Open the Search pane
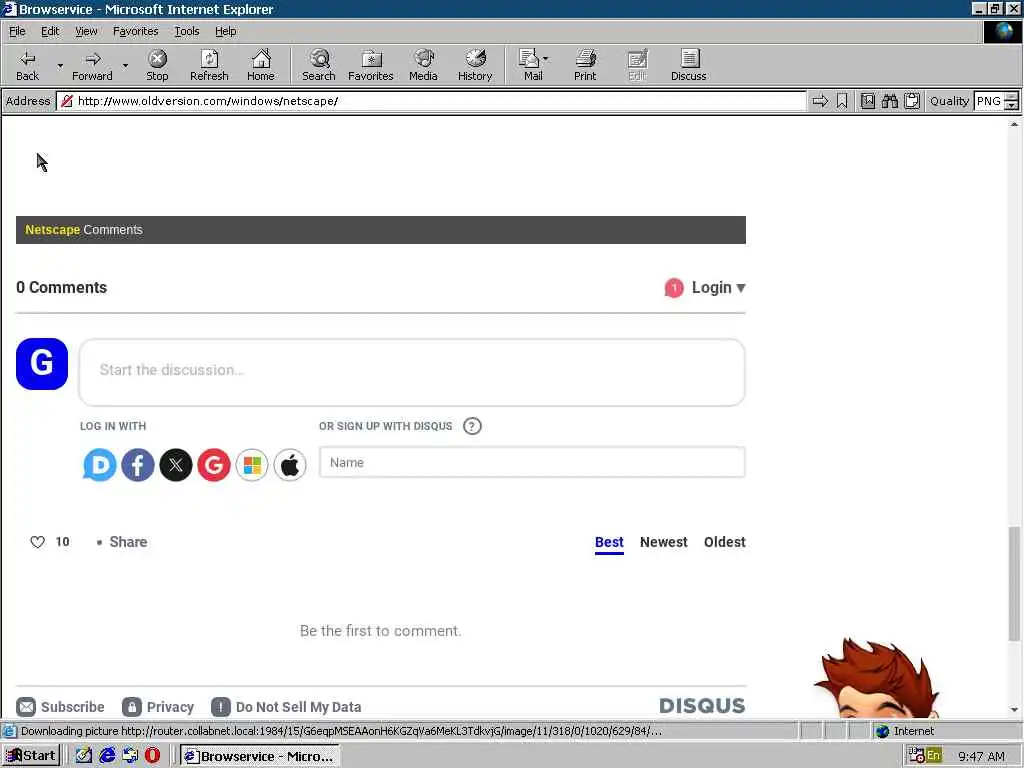Viewport: 1024px width, 768px height. [319, 65]
